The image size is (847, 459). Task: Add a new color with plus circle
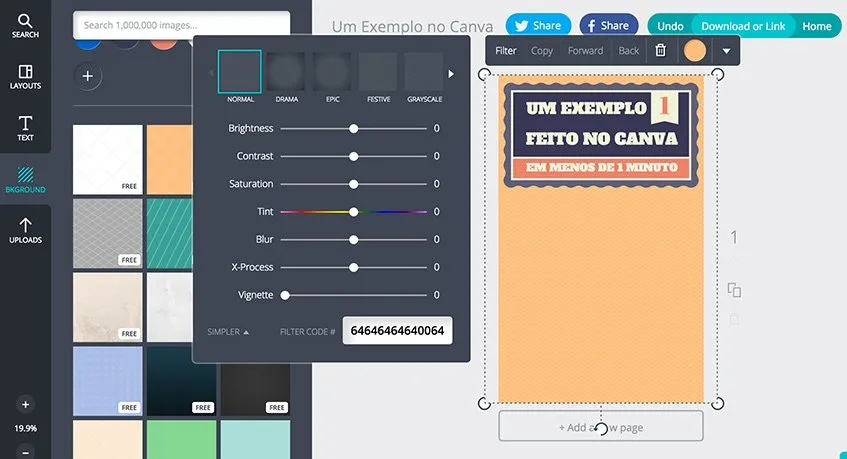pyautogui.click(x=88, y=76)
